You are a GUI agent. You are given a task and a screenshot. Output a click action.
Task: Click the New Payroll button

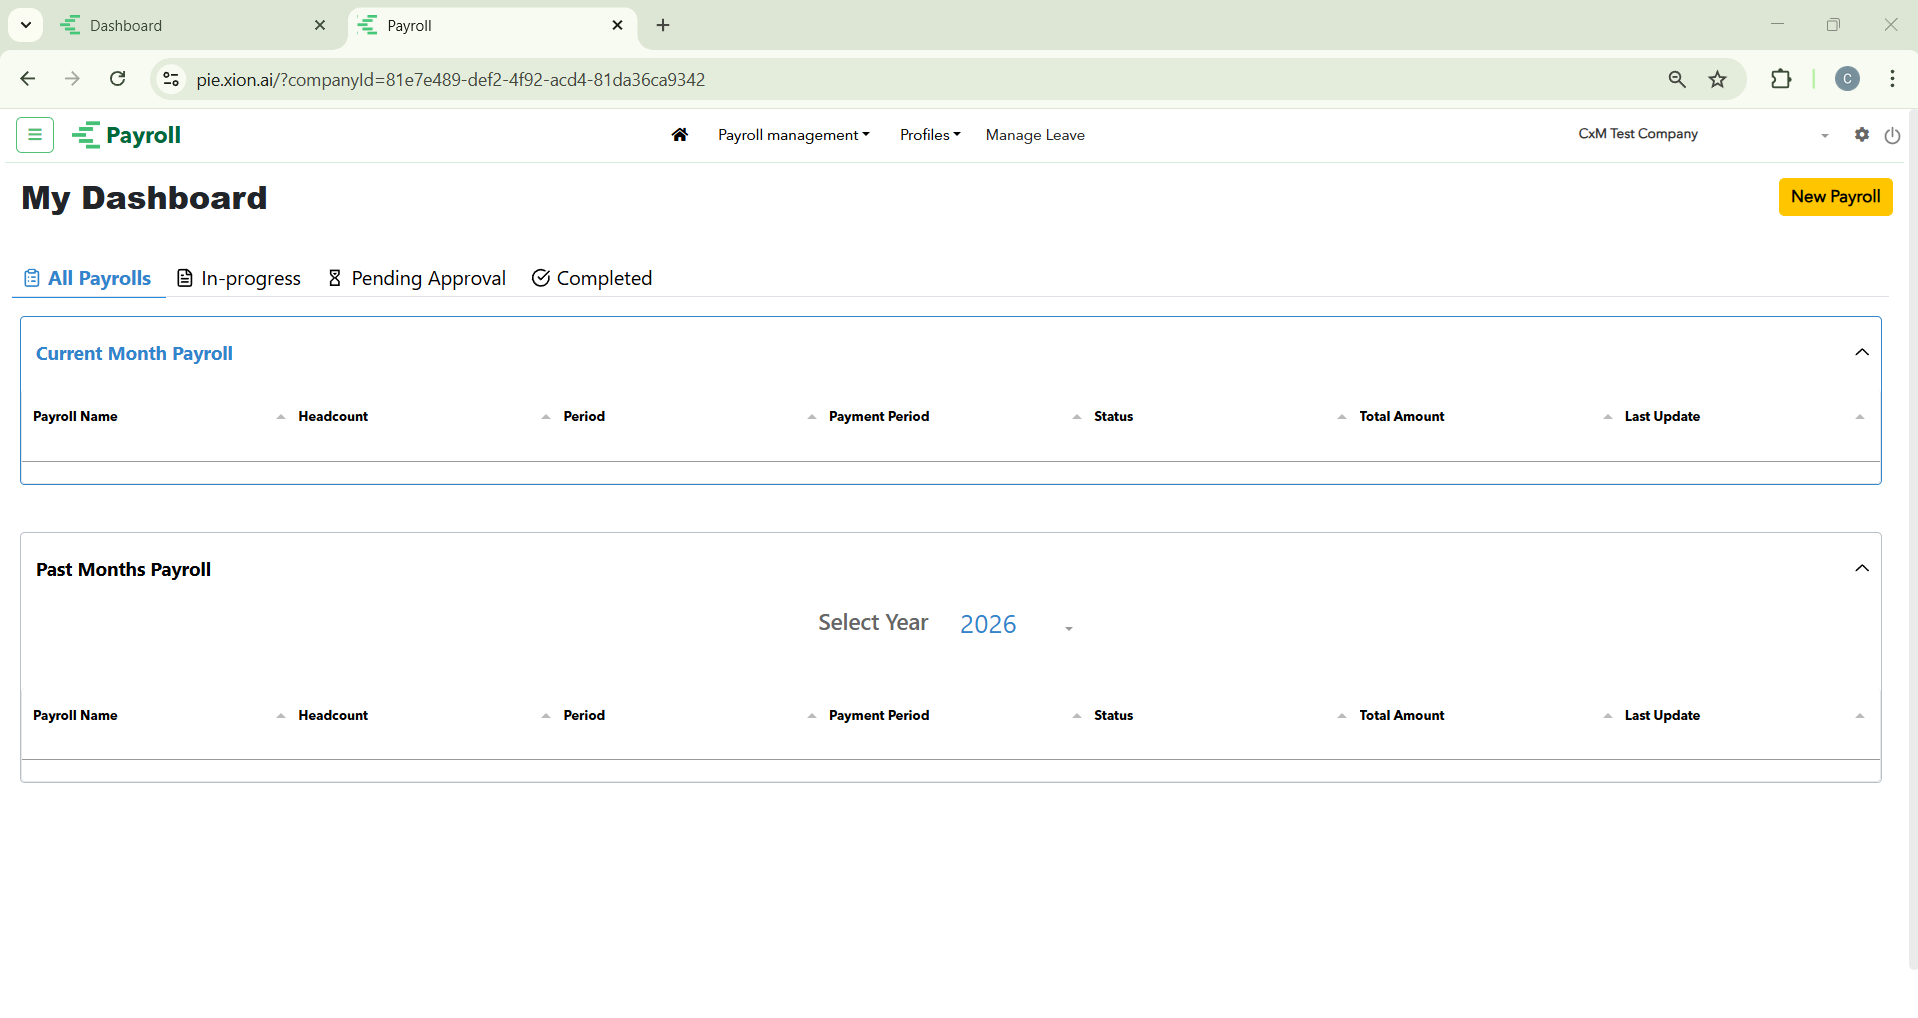click(x=1835, y=197)
